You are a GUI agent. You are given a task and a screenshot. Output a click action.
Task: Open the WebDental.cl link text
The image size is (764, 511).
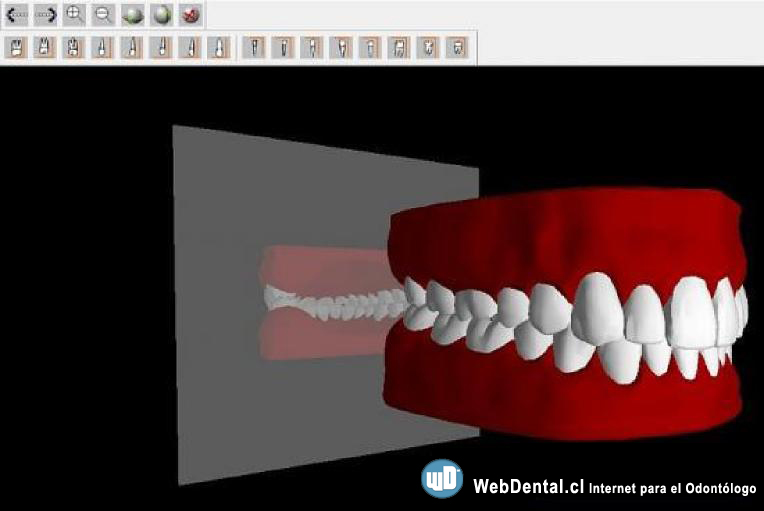click(x=528, y=487)
